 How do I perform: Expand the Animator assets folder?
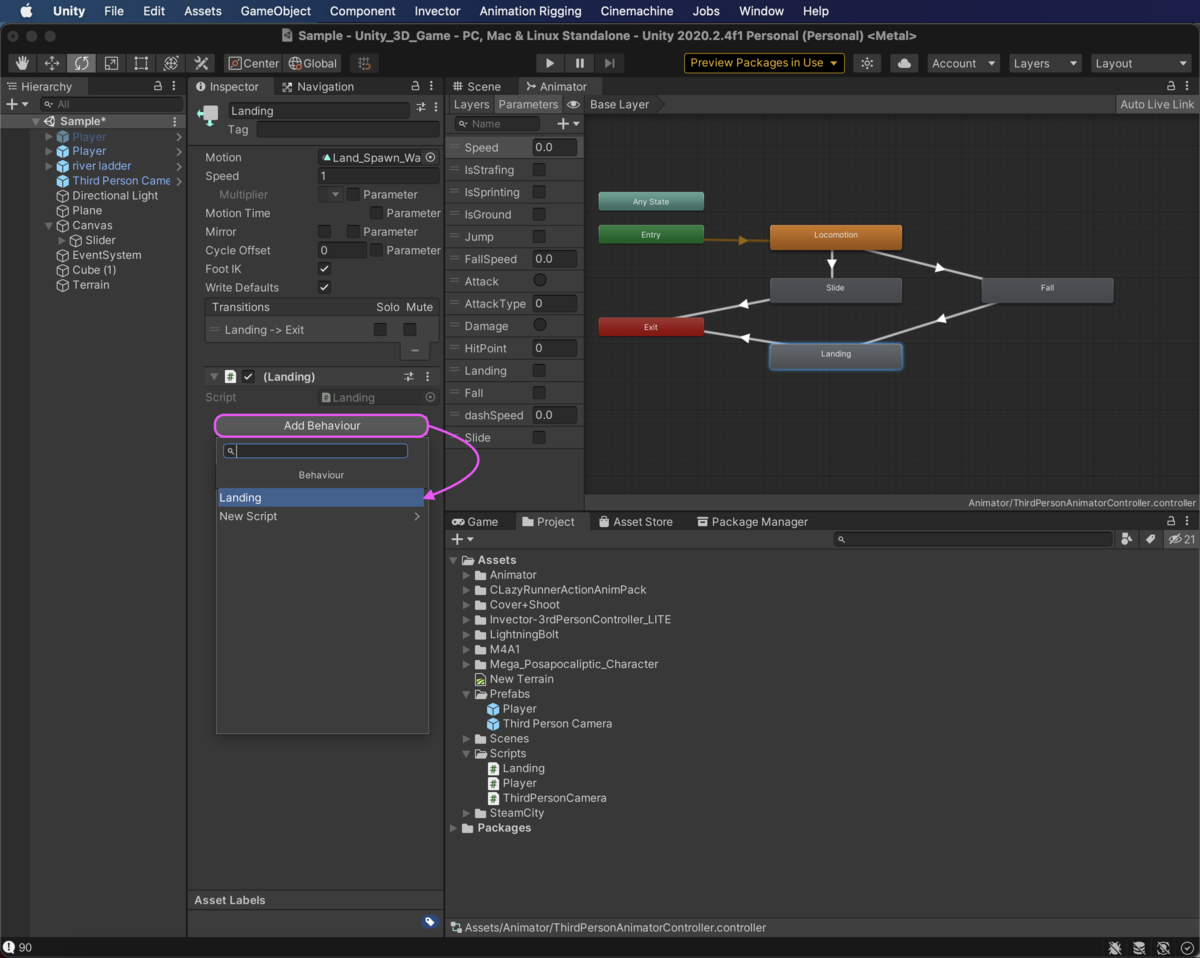coord(466,575)
